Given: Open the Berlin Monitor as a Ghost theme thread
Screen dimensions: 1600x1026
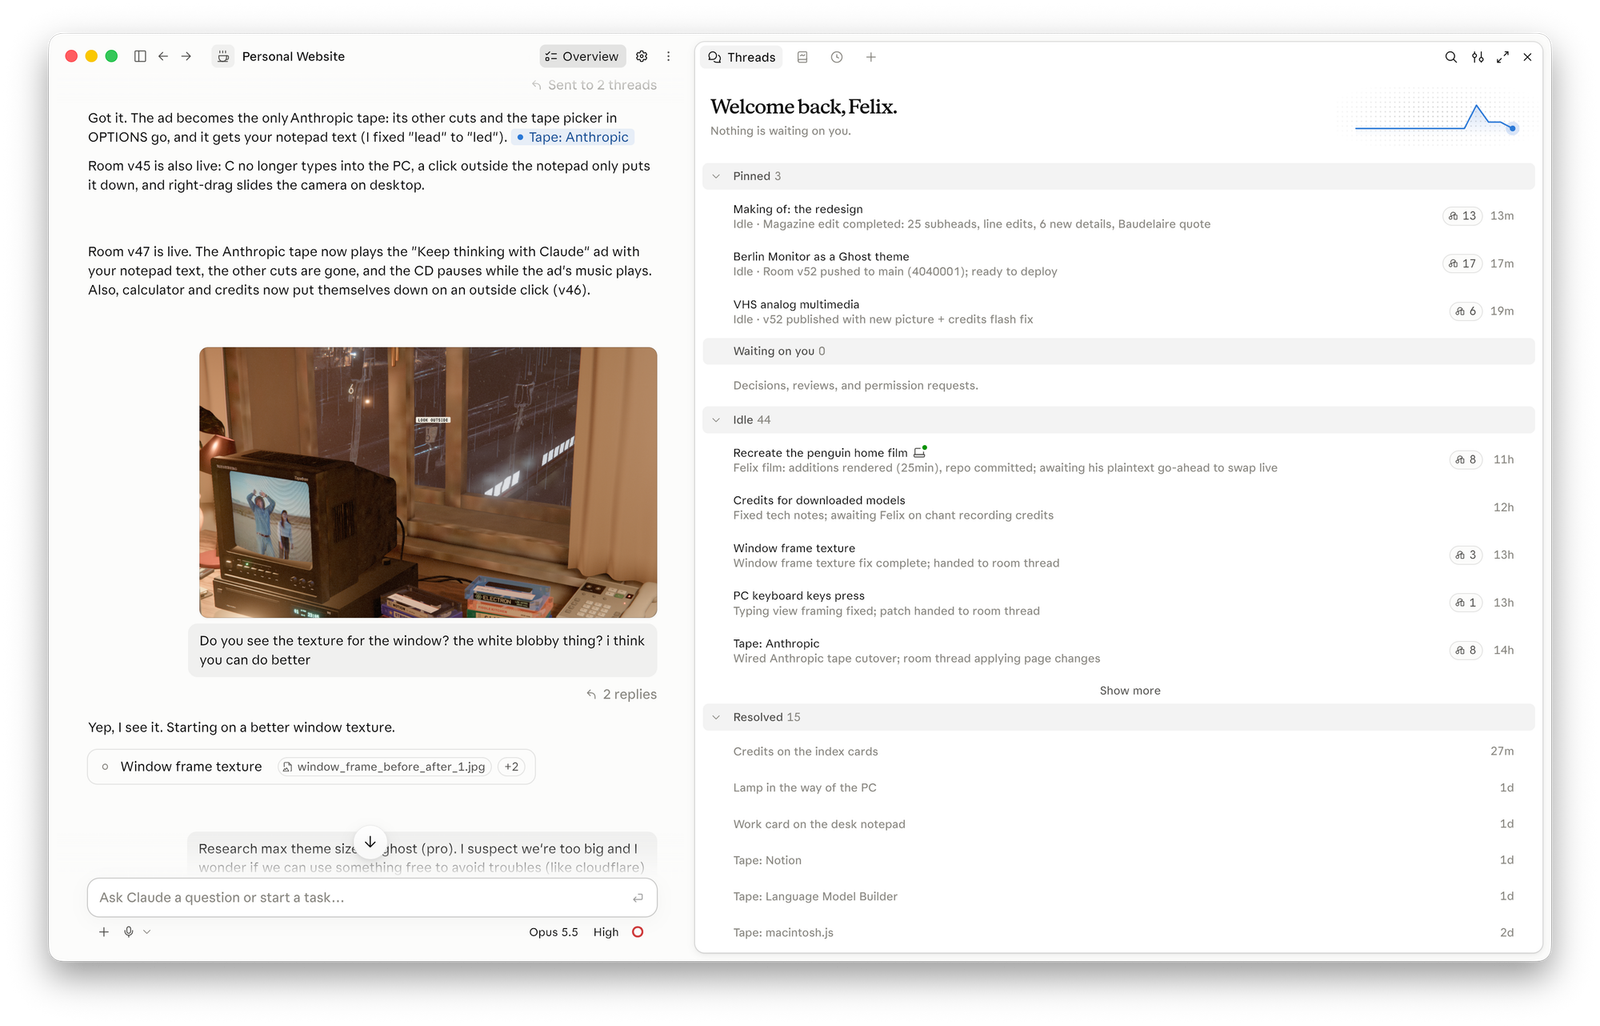Looking at the screenshot, I should click(1119, 264).
